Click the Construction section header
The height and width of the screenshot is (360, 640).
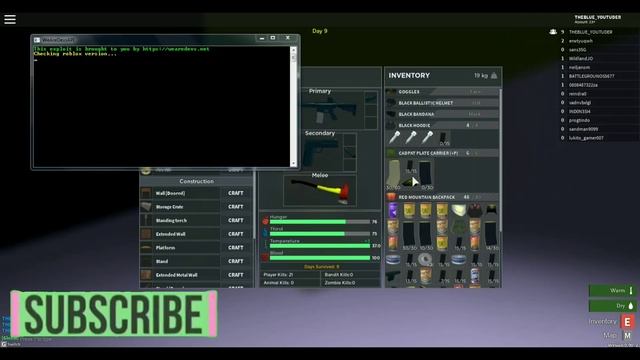tap(196, 181)
